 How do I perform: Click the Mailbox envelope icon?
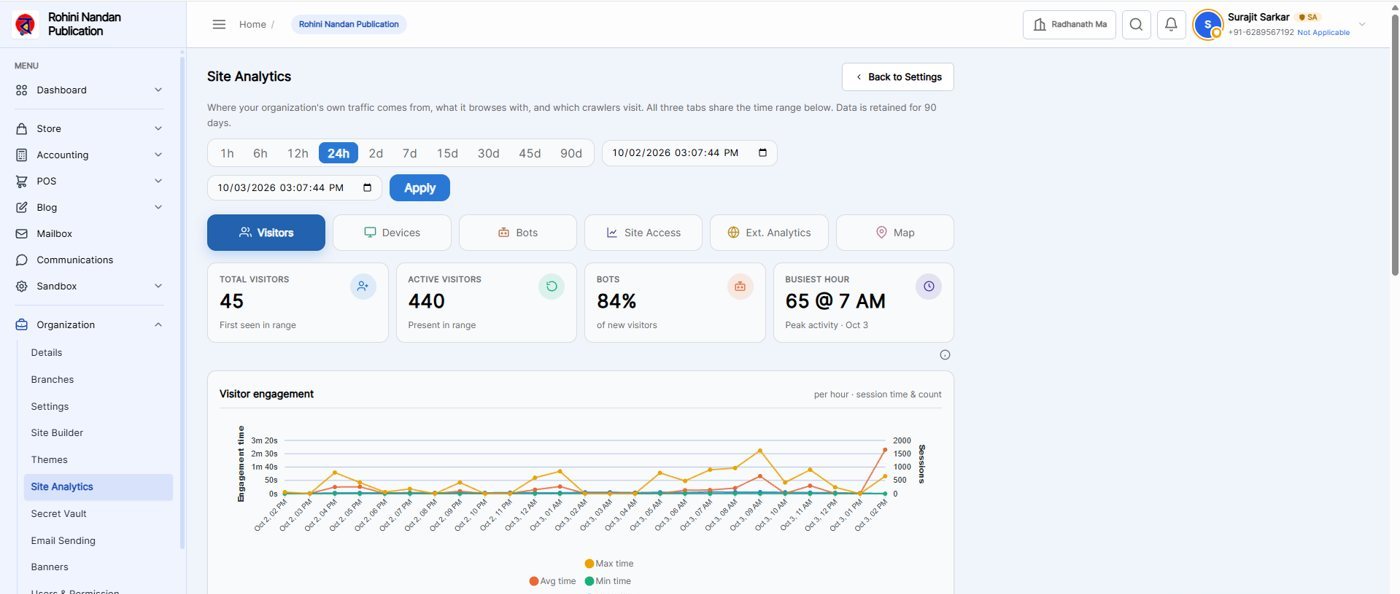pos(22,233)
